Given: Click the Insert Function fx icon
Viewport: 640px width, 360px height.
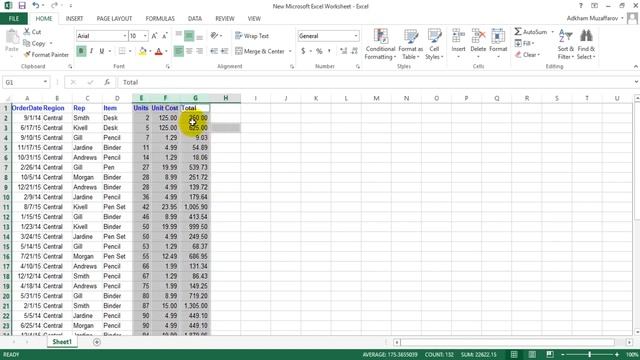Looking at the screenshot, I should click(x=107, y=82).
